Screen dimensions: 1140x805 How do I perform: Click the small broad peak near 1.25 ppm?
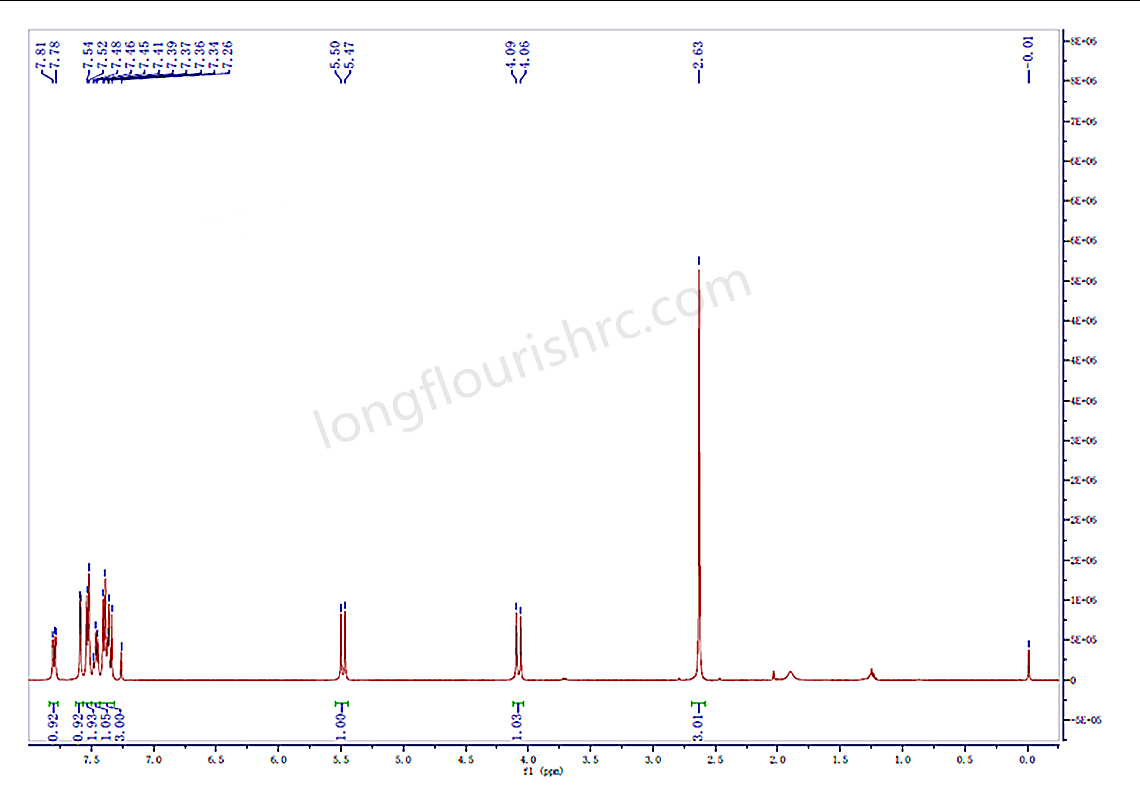[872, 673]
